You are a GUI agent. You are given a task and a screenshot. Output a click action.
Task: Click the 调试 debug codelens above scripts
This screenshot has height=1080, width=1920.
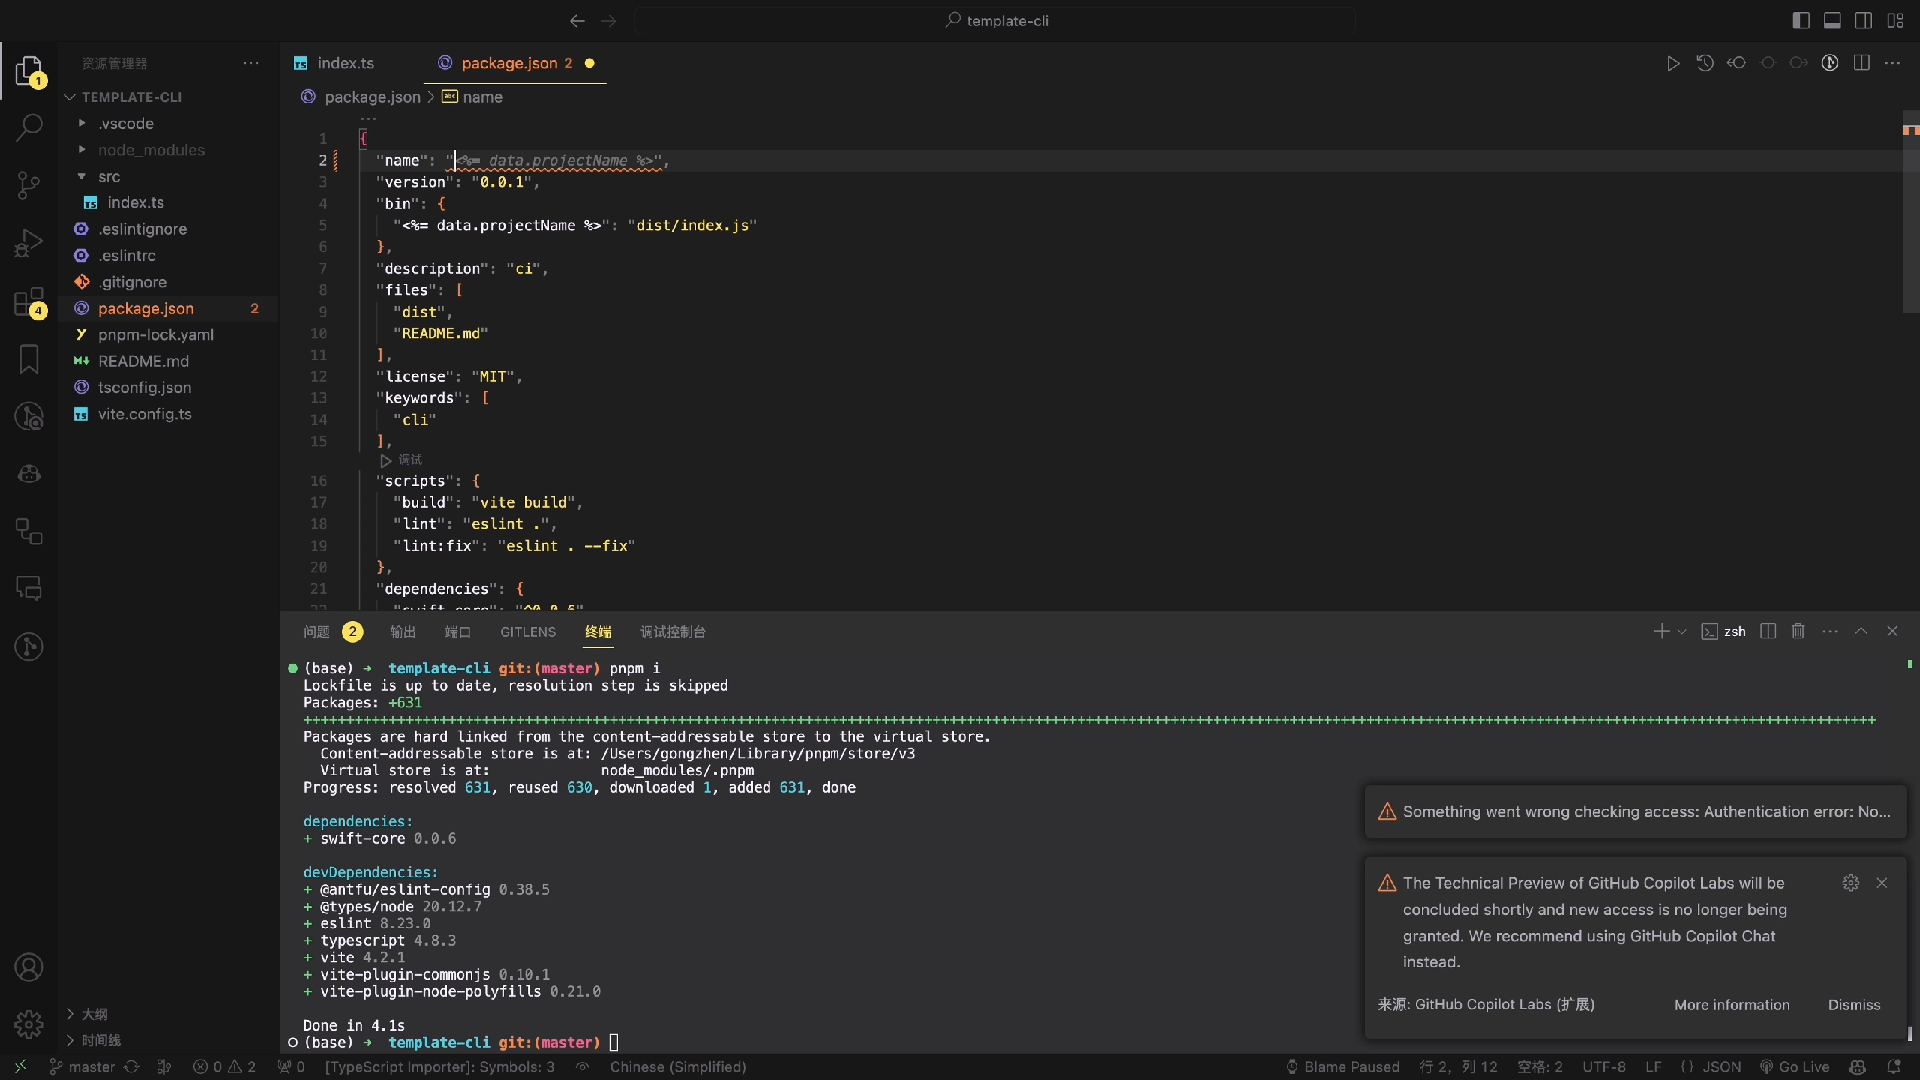pos(401,460)
